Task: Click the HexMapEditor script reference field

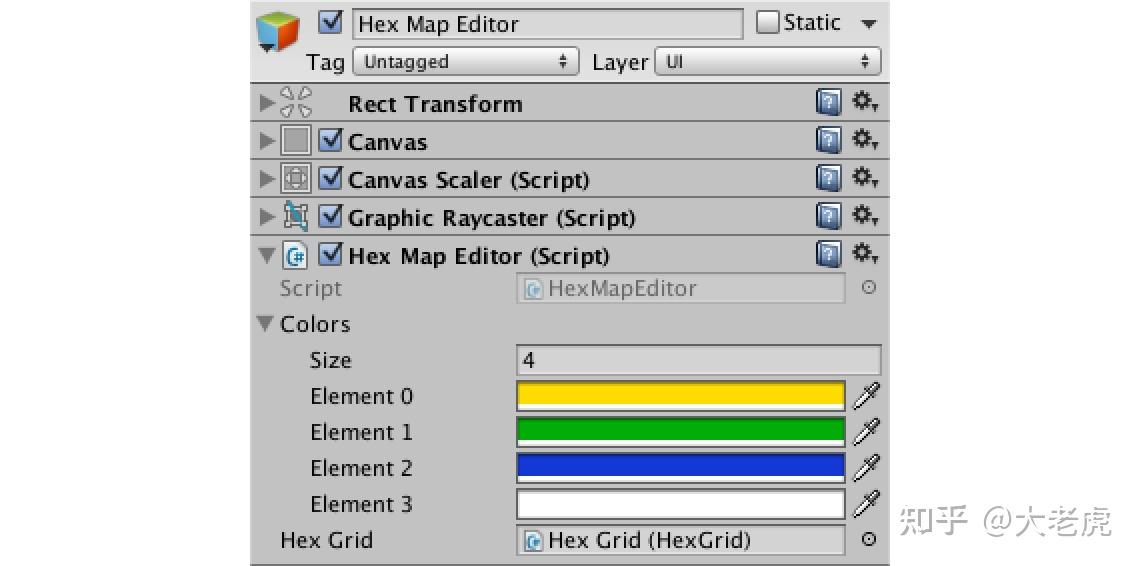Action: (x=681, y=289)
